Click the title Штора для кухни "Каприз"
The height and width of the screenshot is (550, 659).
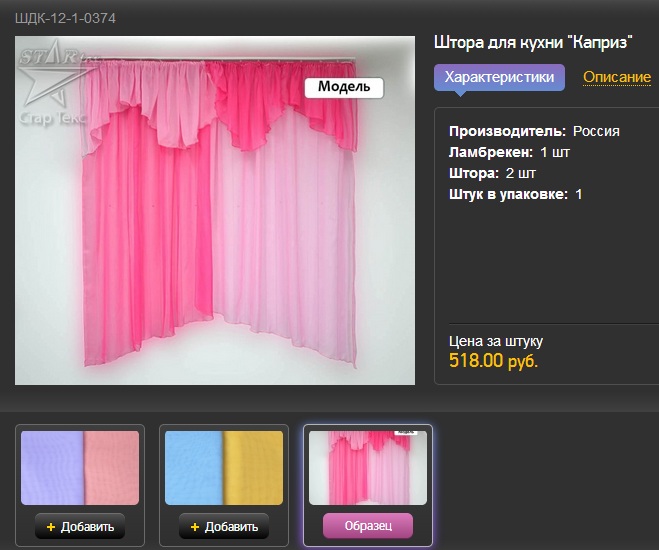[x=533, y=42]
